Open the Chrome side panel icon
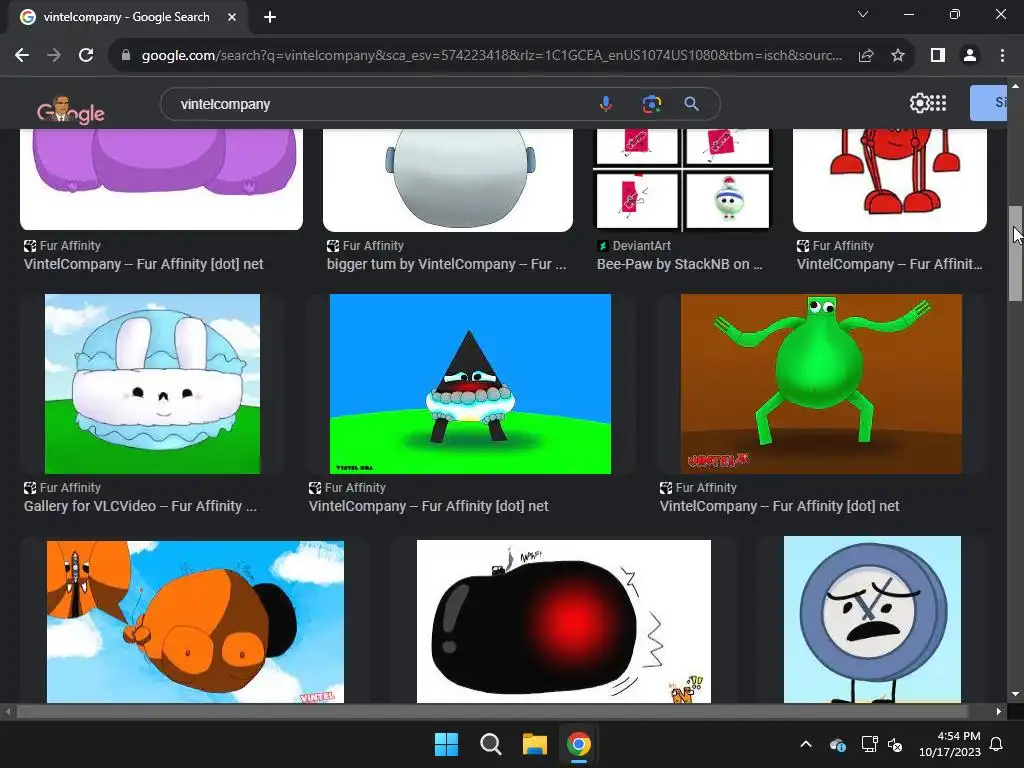This screenshot has width=1024, height=768. [x=938, y=56]
